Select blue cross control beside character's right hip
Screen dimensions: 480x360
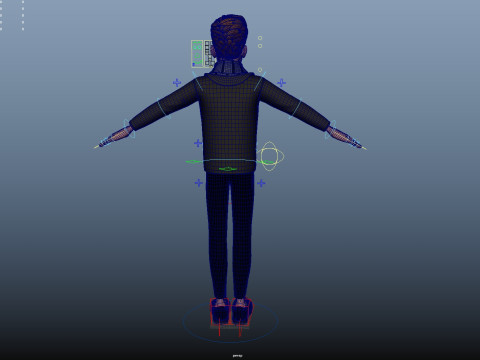point(261,183)
